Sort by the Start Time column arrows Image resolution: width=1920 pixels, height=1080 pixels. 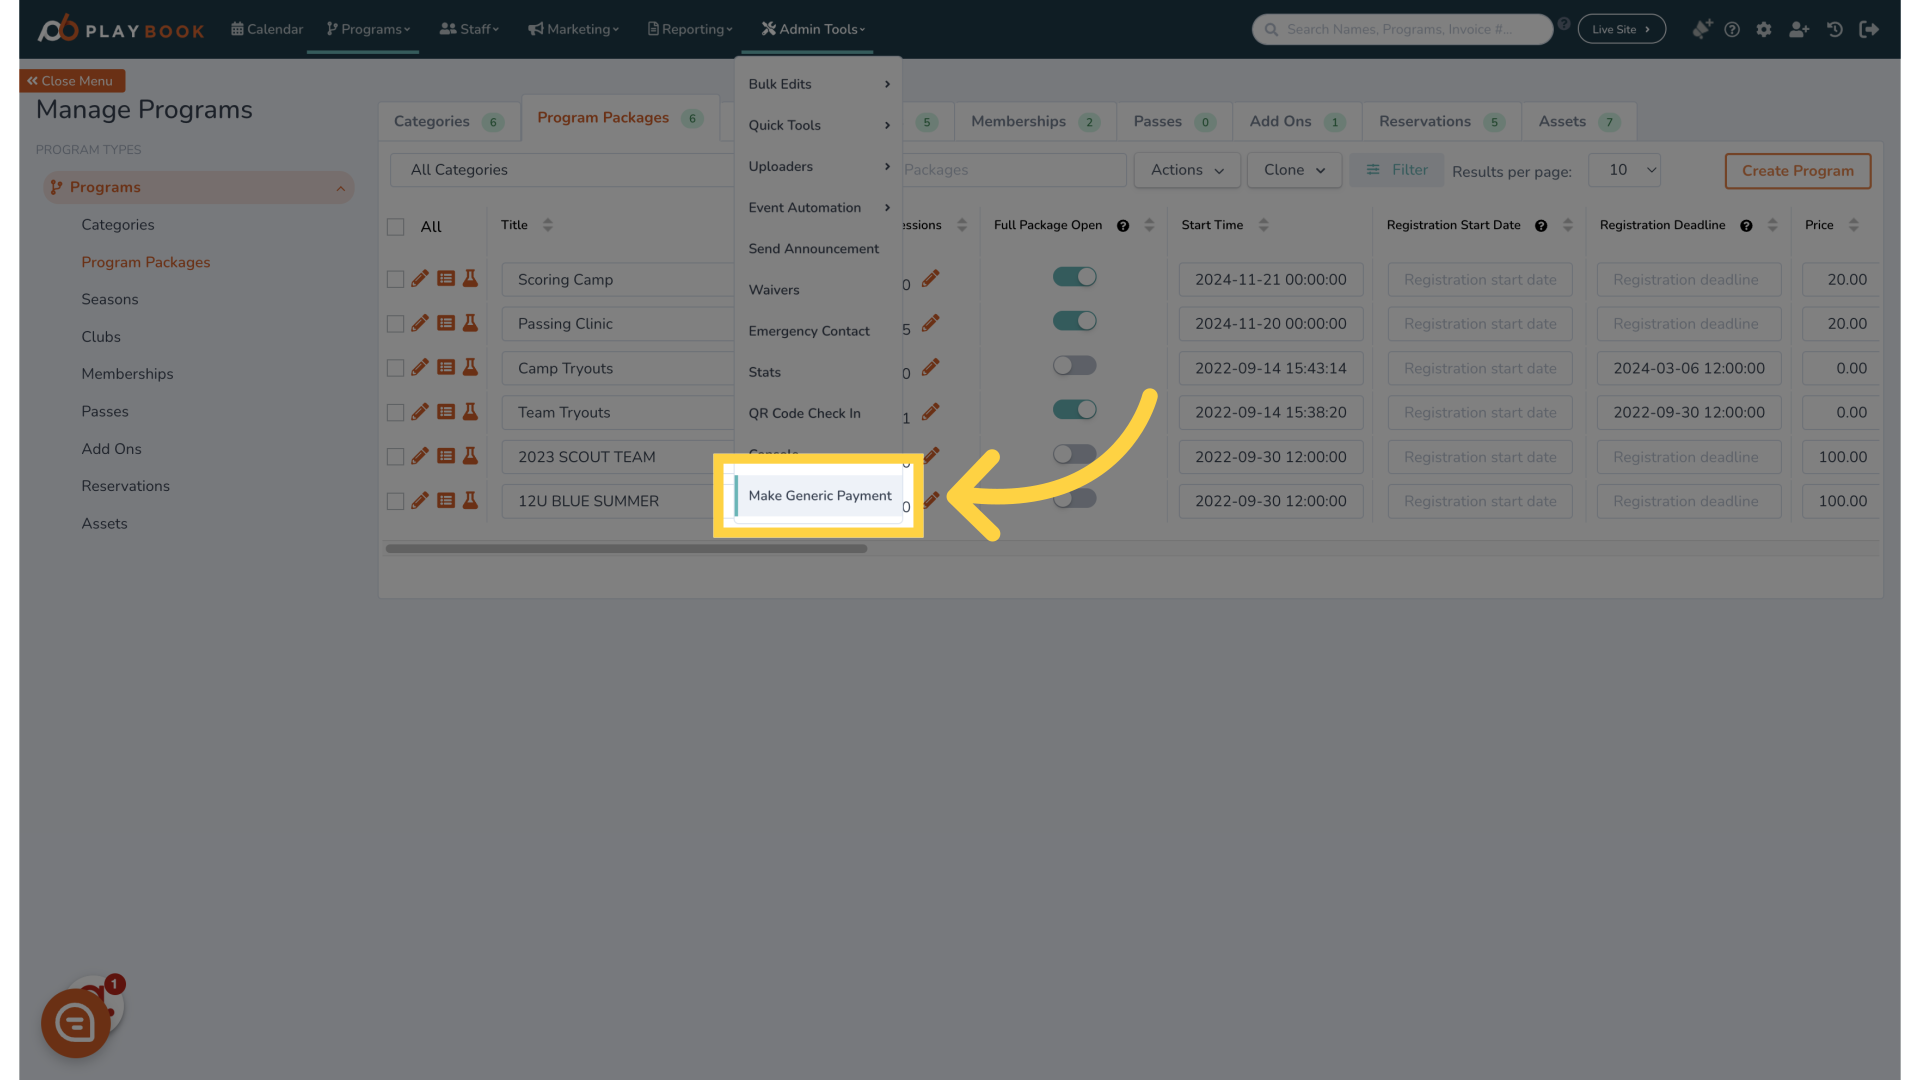(x=1264, y=225)
